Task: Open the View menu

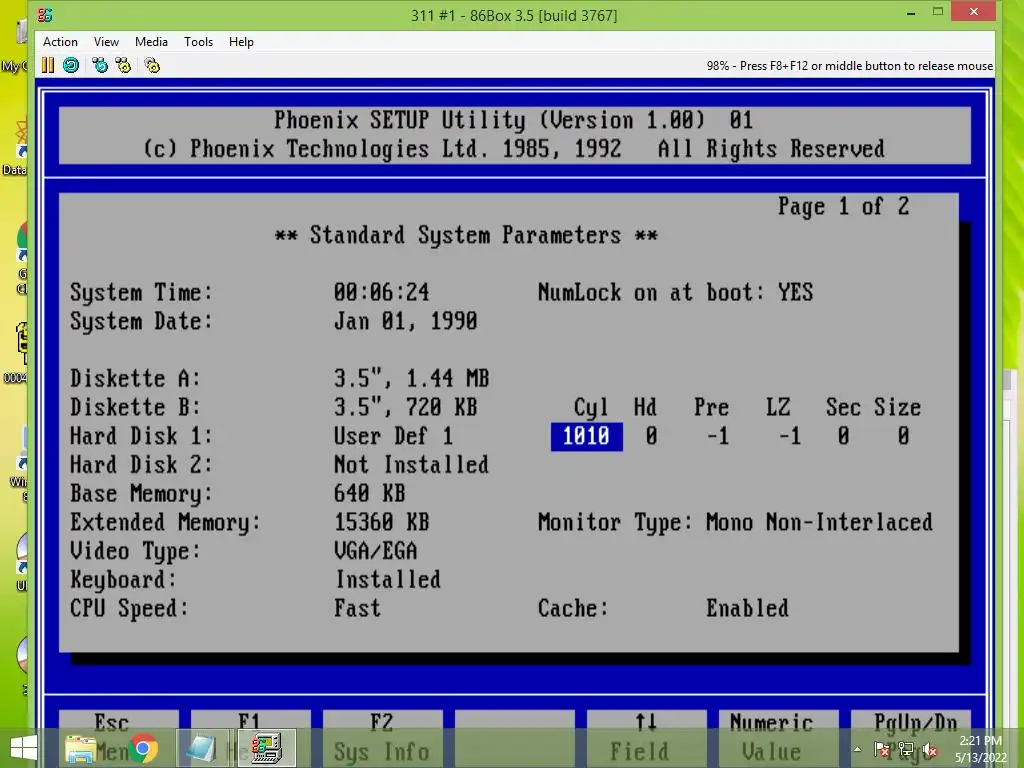Action: tap(106, 42)
